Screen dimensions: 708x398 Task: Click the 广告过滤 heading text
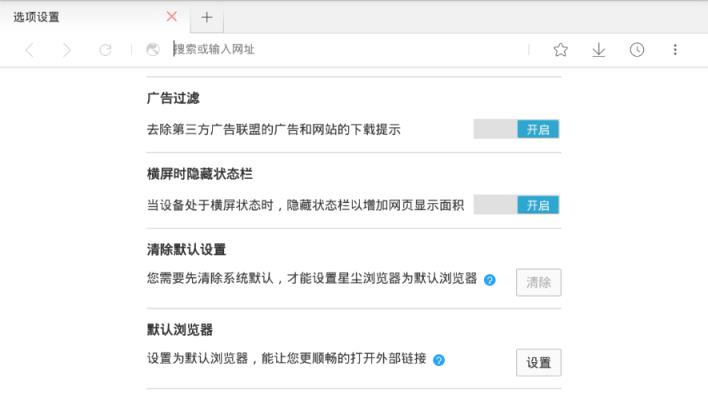(x=173, y=98)
